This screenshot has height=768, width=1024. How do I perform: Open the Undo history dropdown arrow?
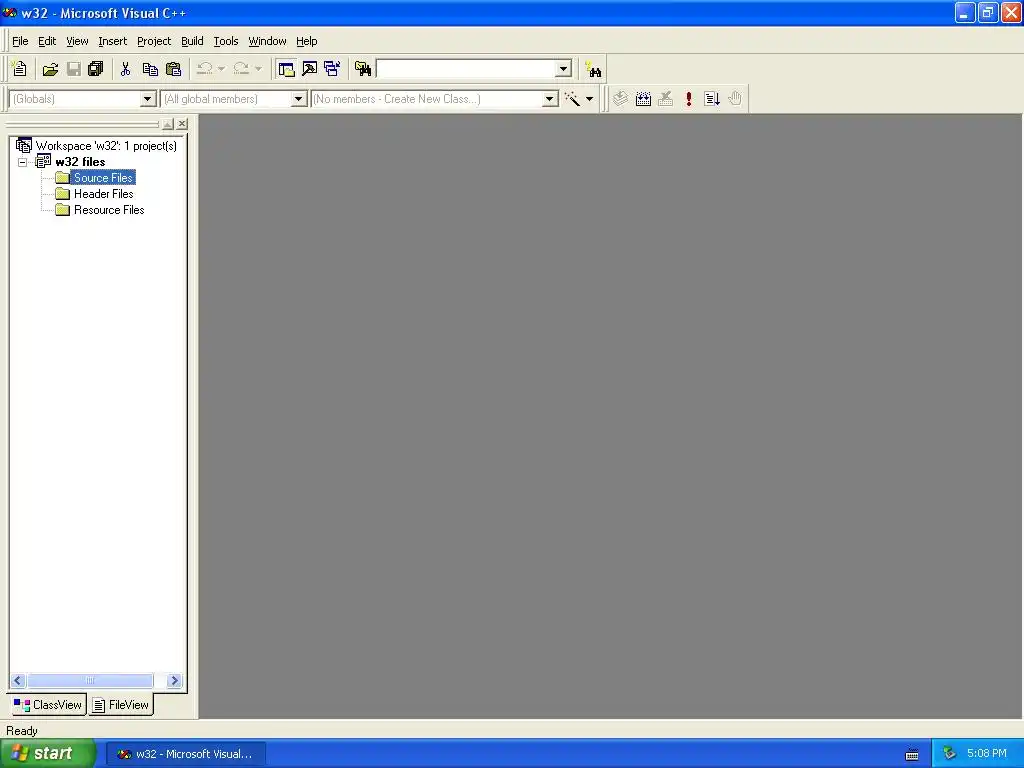pyautogui.click(x=221, y=69)
